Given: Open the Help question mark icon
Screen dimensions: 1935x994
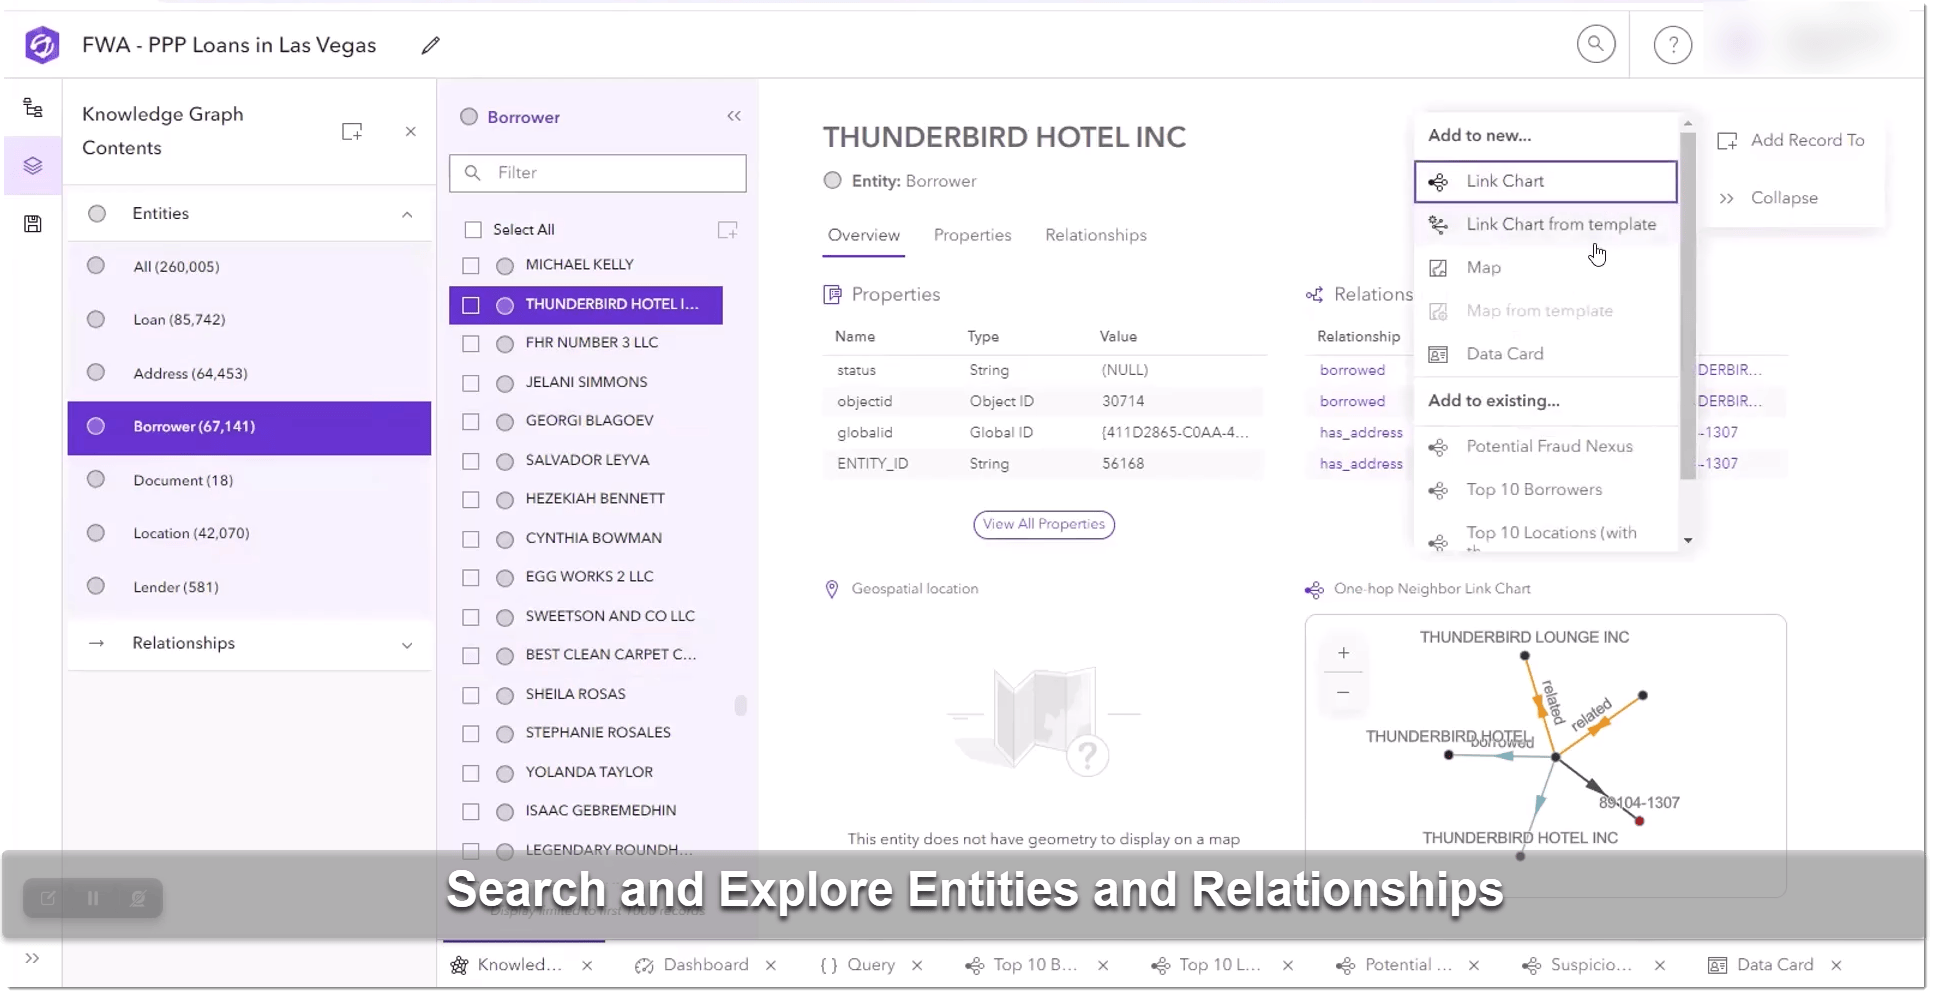Looking at the screenshot, I should pyautogui.click(x=1671, y=43).
